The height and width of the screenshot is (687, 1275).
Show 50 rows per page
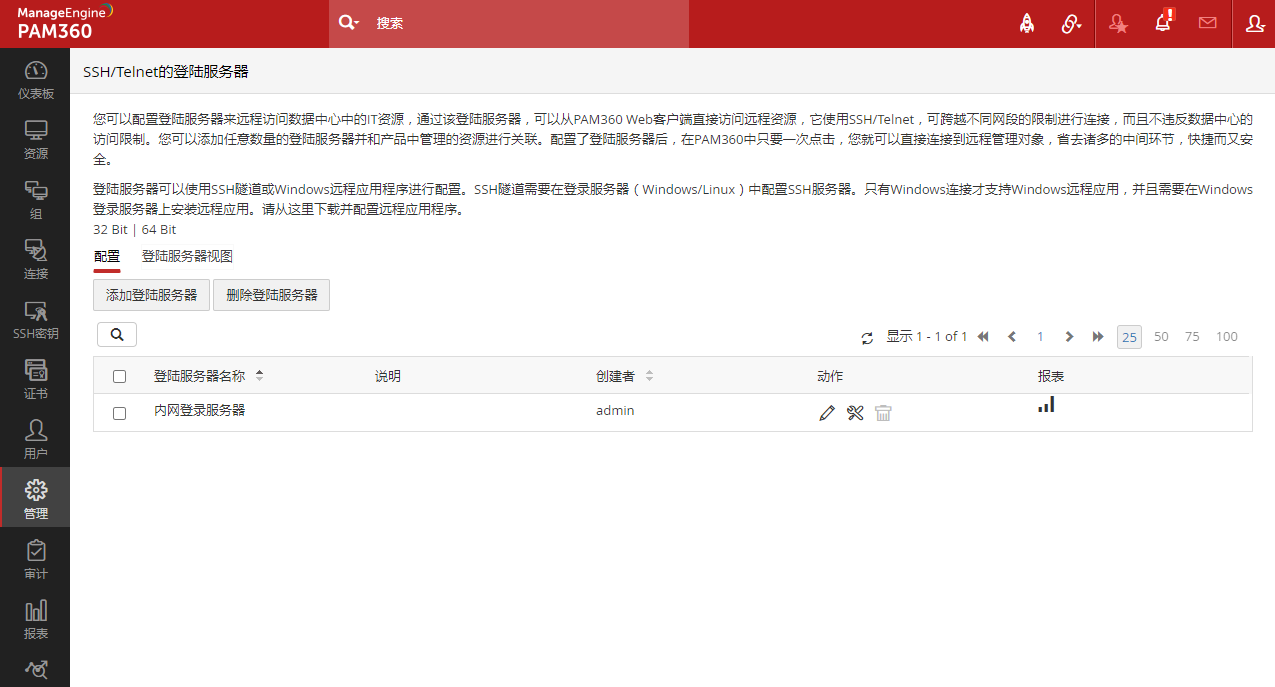(1161, 337)
